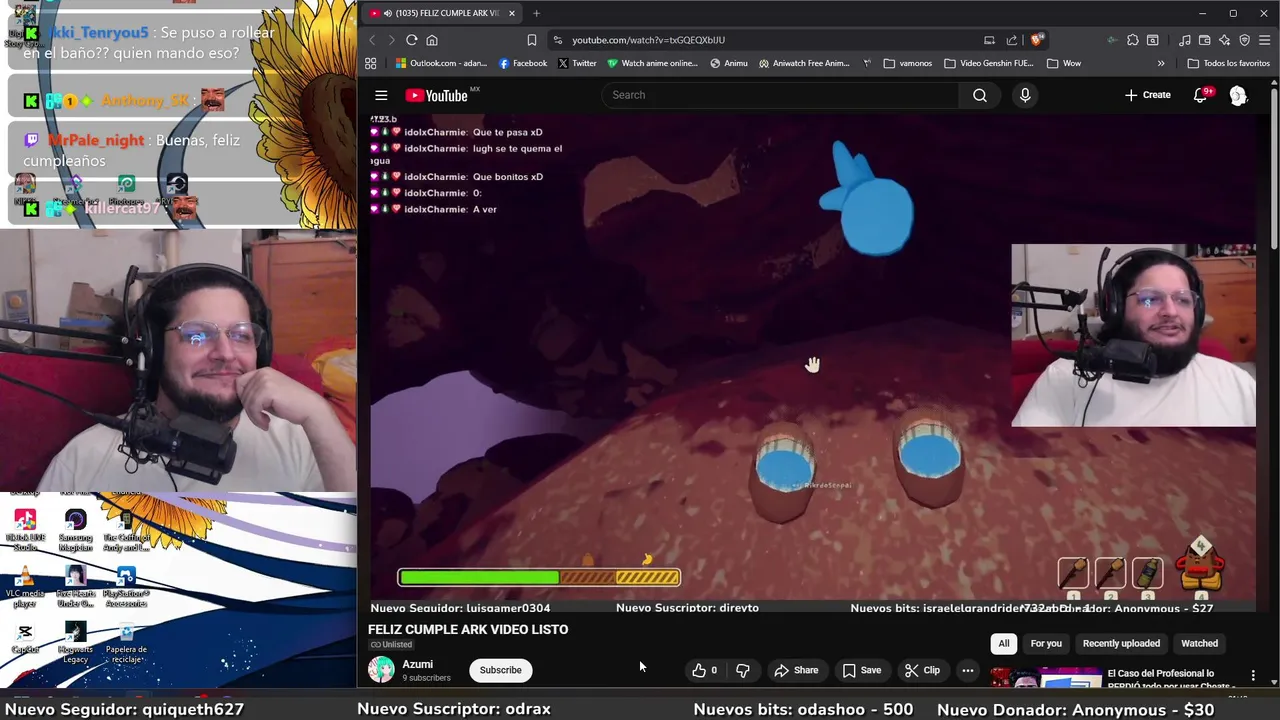The width and height of the screenshot is (1280, 720).
Task: Open YouTube notifications bell
Action: (1200, 95)
